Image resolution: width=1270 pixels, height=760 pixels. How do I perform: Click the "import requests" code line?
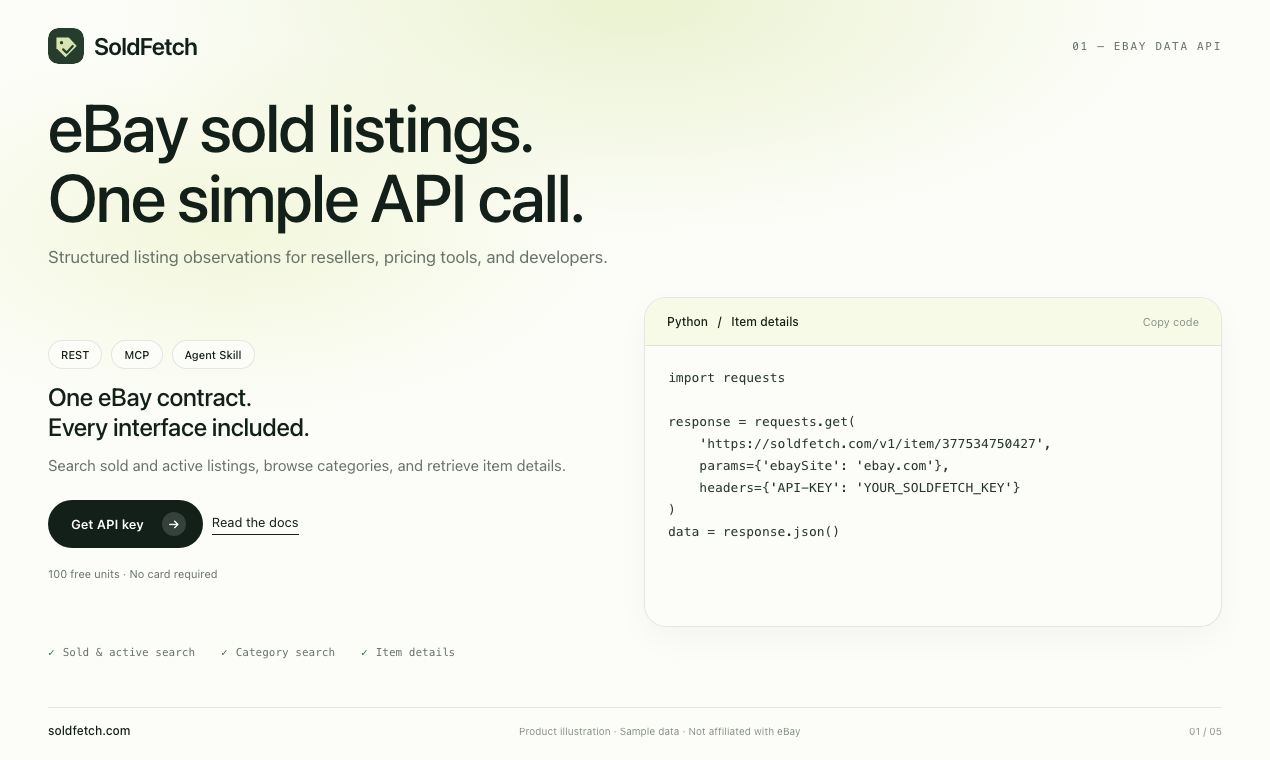727,378
